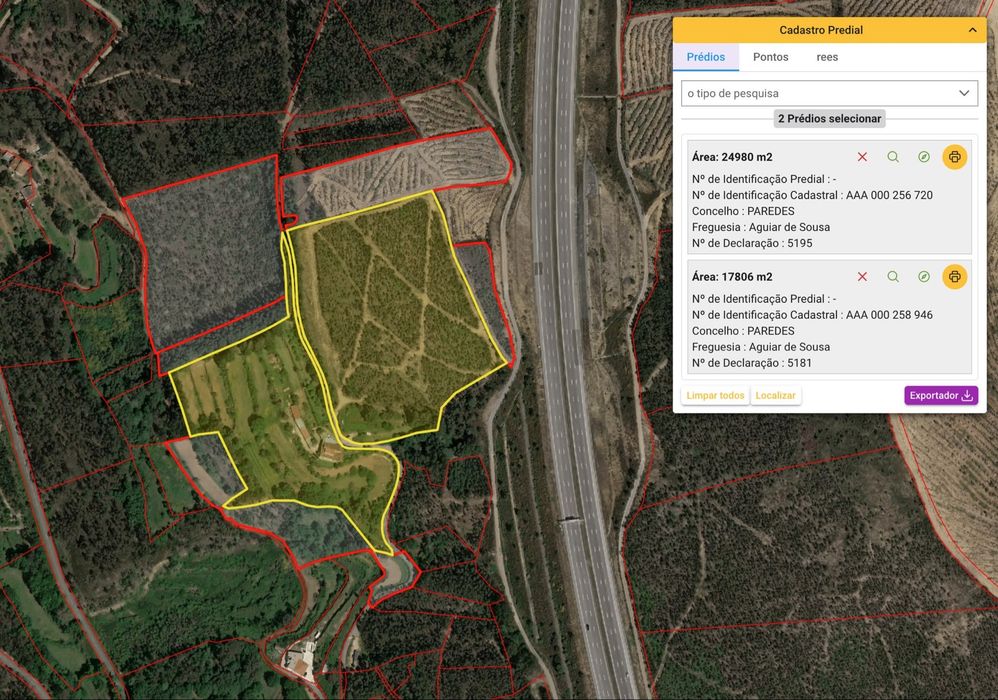This screenshot has width=998, height=700.
Task: Collapse the Cadastro Predial panel
Action: coord(973,30)
